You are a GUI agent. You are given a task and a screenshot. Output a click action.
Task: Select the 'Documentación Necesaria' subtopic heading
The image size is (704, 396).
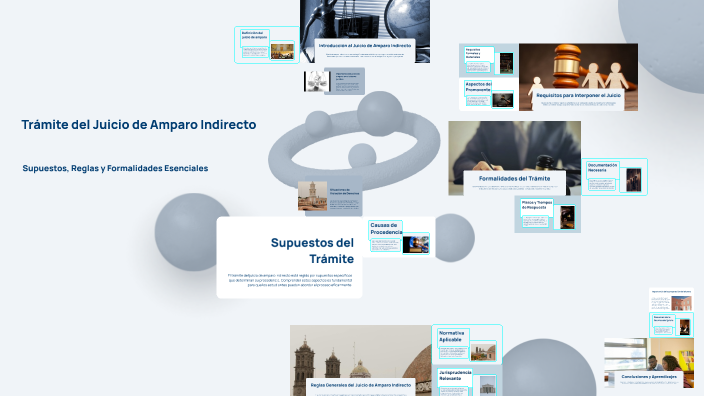point(602,167)
